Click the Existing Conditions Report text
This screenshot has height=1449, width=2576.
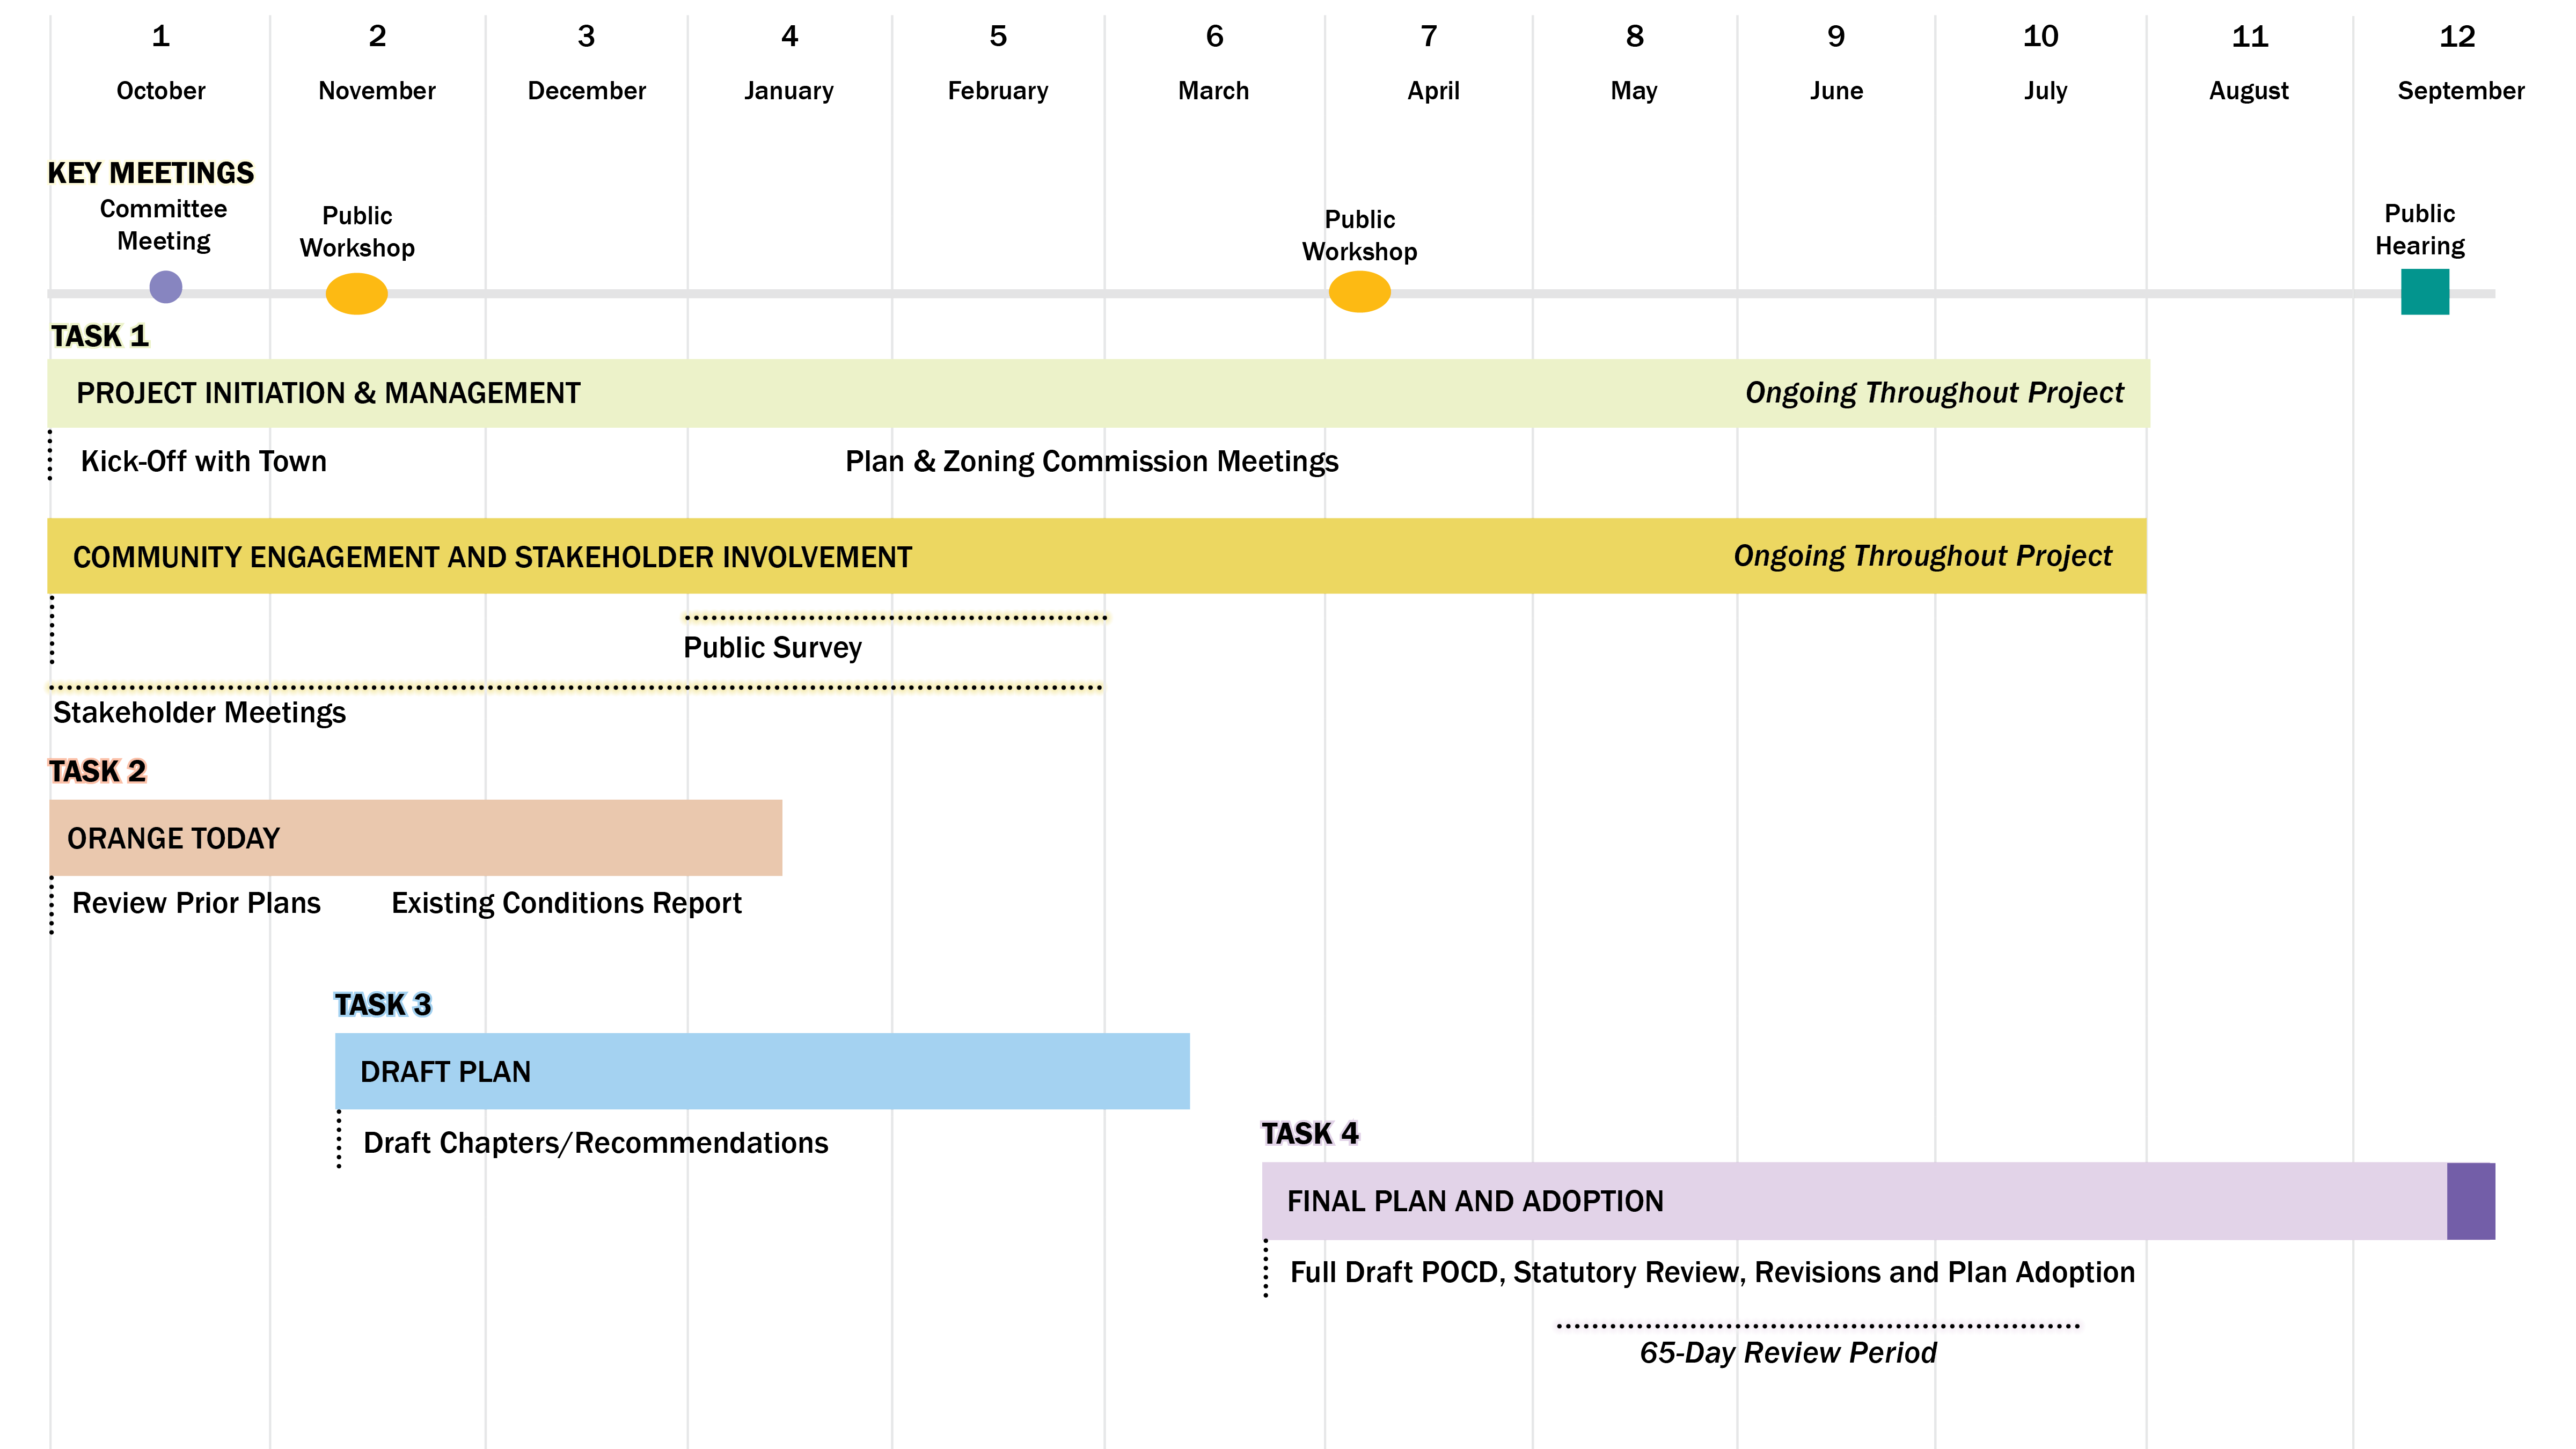(x=566, y=902)
